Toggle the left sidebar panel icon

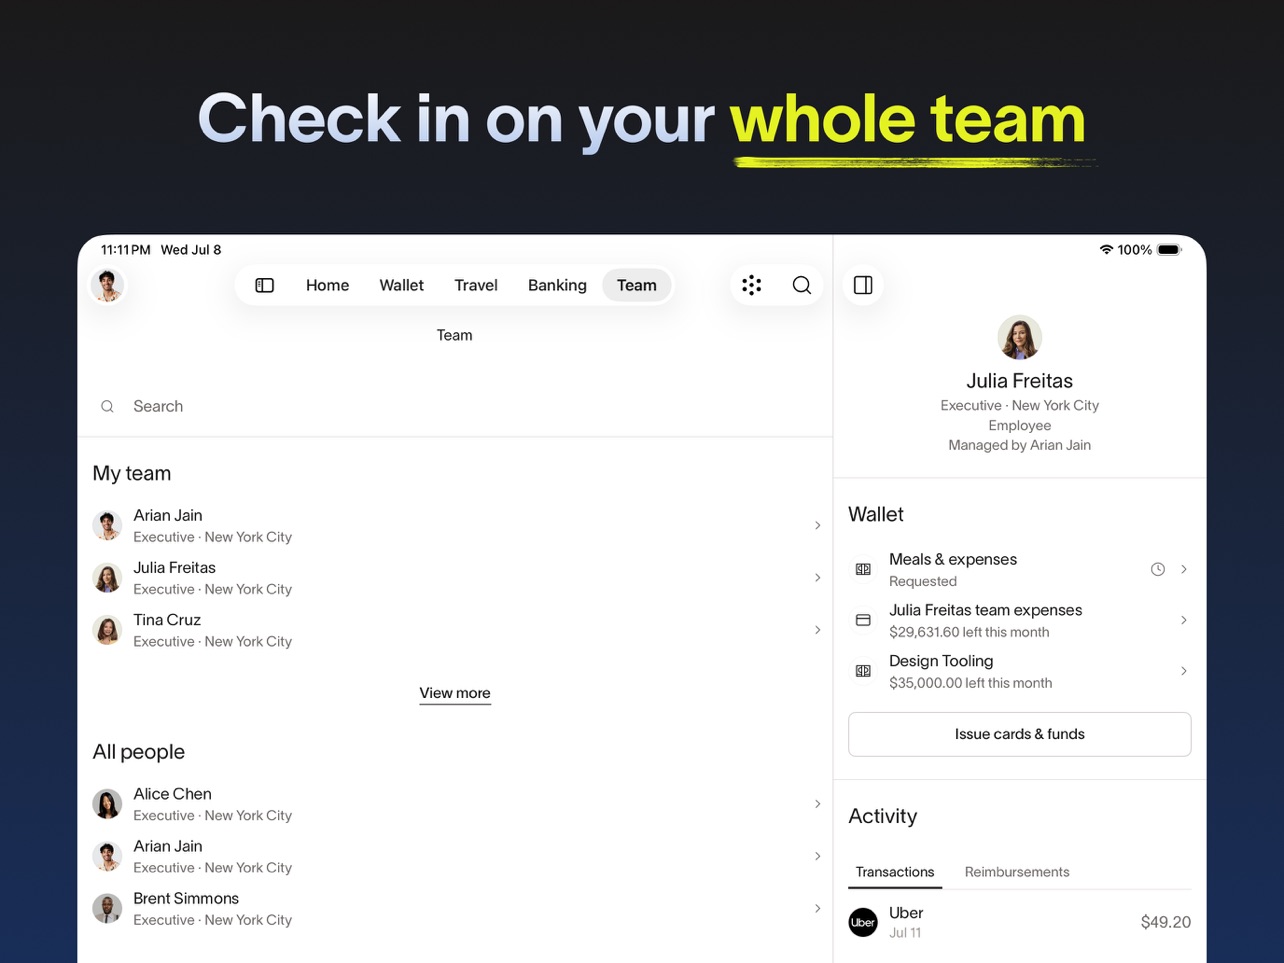[x=265, y=285]
